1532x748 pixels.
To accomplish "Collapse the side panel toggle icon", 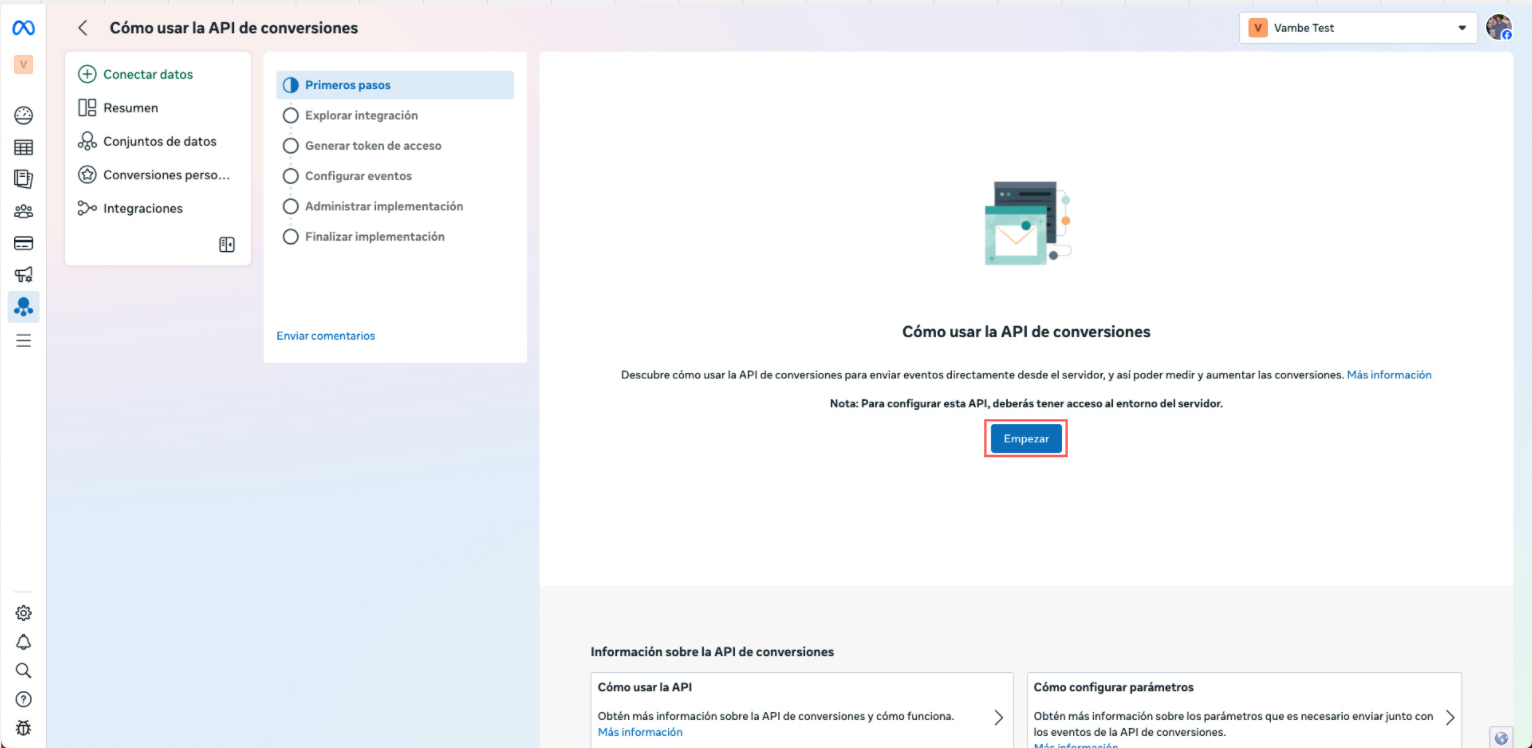I will pyautogui.click(x=227, y=245).
